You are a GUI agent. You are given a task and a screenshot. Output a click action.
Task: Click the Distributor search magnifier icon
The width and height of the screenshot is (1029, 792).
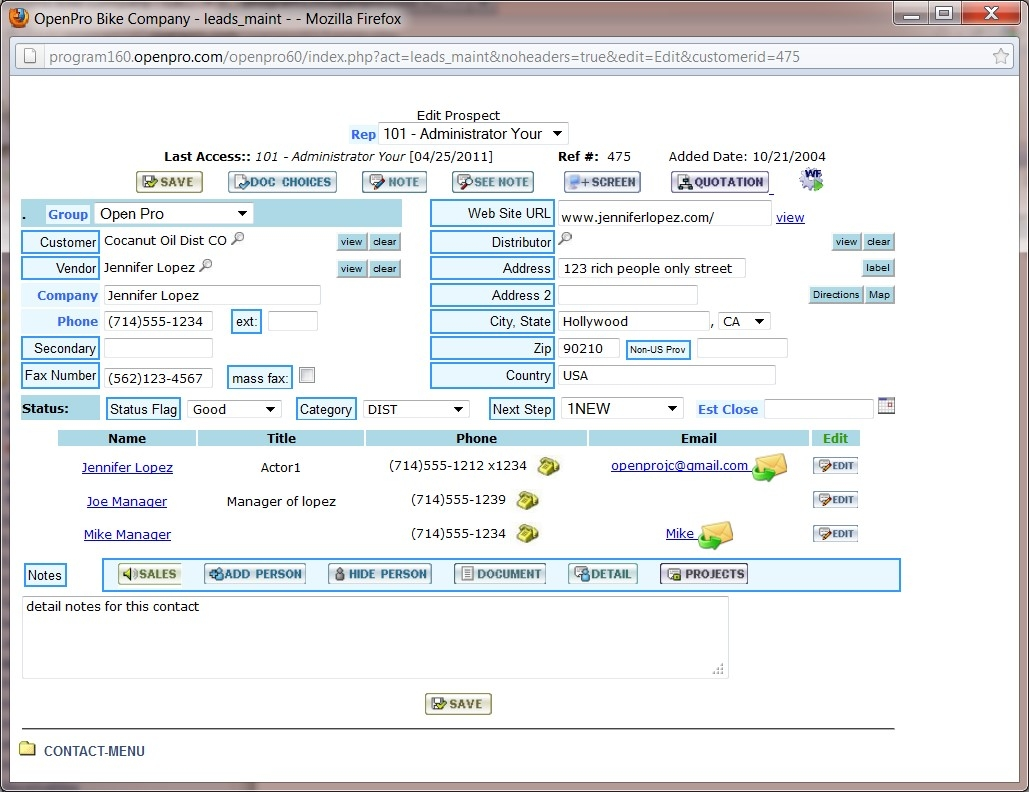(x=565, y=239)
